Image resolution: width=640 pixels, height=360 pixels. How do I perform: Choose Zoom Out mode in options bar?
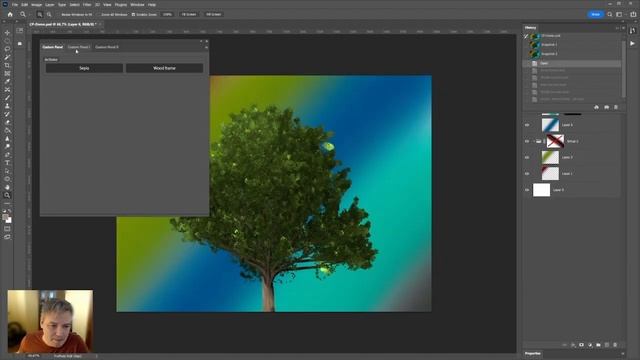pyautogui.click(x=49, y=14)
